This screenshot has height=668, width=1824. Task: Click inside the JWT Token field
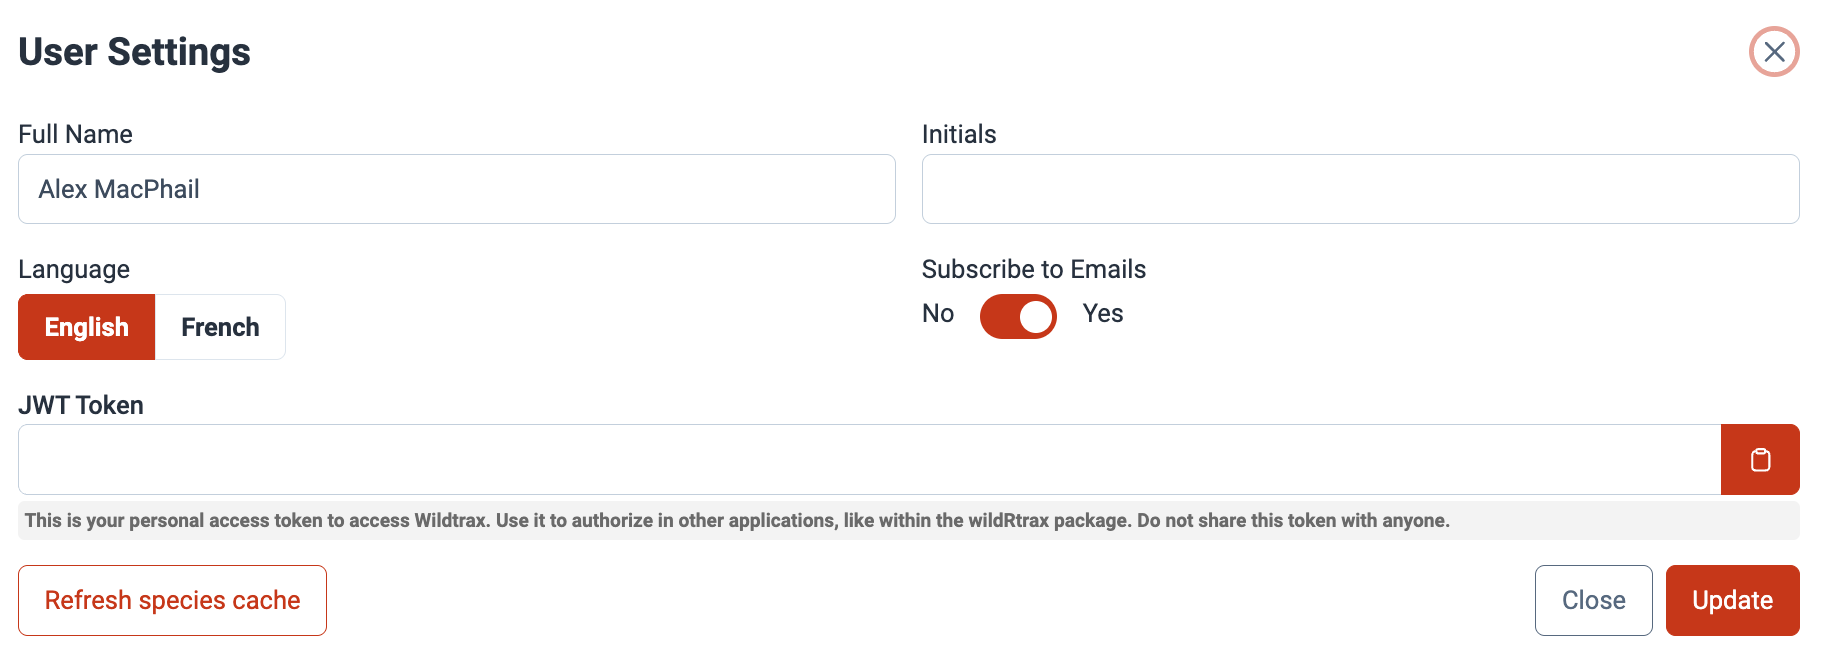[868, 460]
